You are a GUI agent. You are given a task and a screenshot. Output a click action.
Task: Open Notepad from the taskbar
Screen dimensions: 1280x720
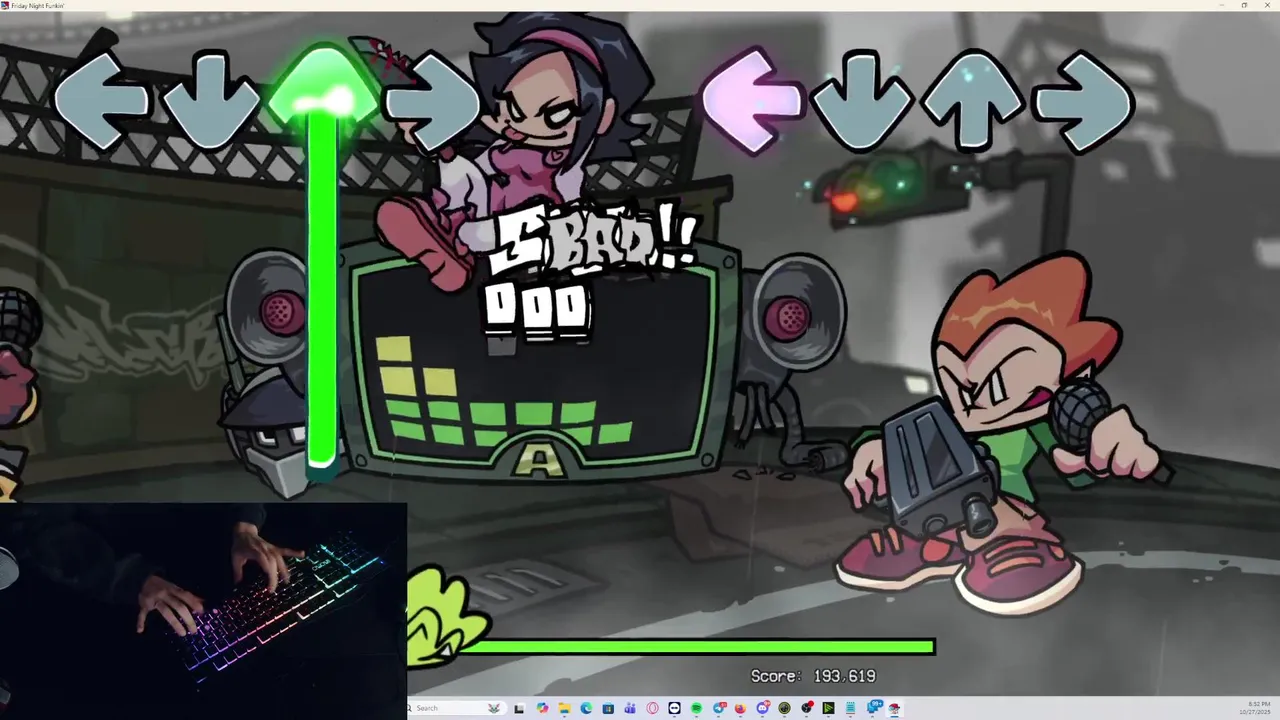point(850,708)
